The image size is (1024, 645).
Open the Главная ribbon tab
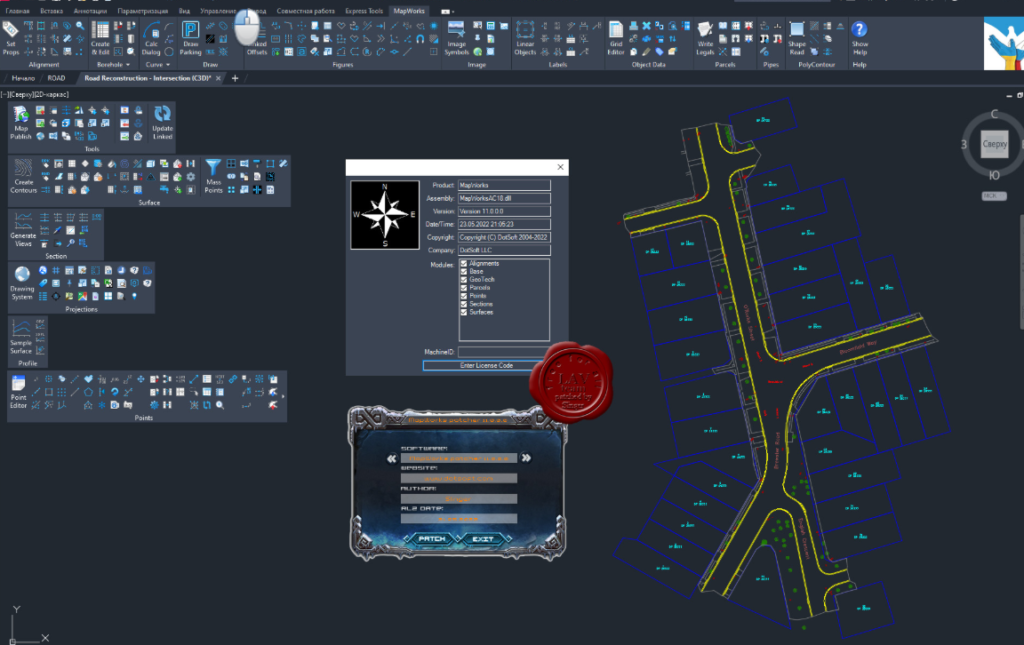18,11
